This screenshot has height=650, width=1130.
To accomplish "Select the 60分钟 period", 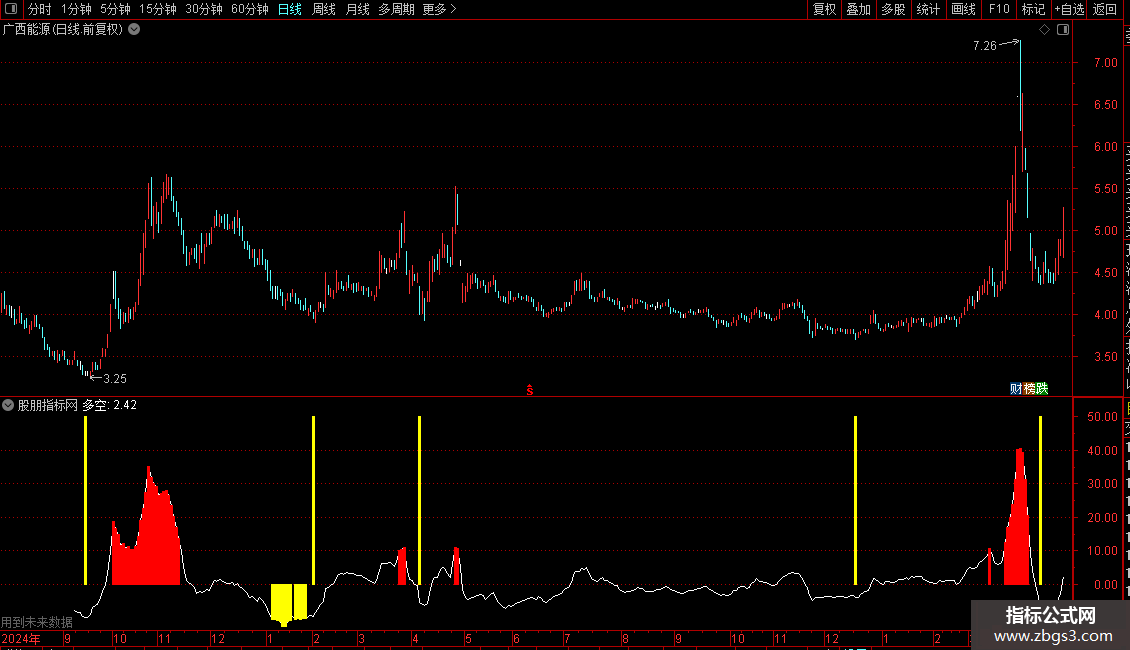I will coord(250,9).
